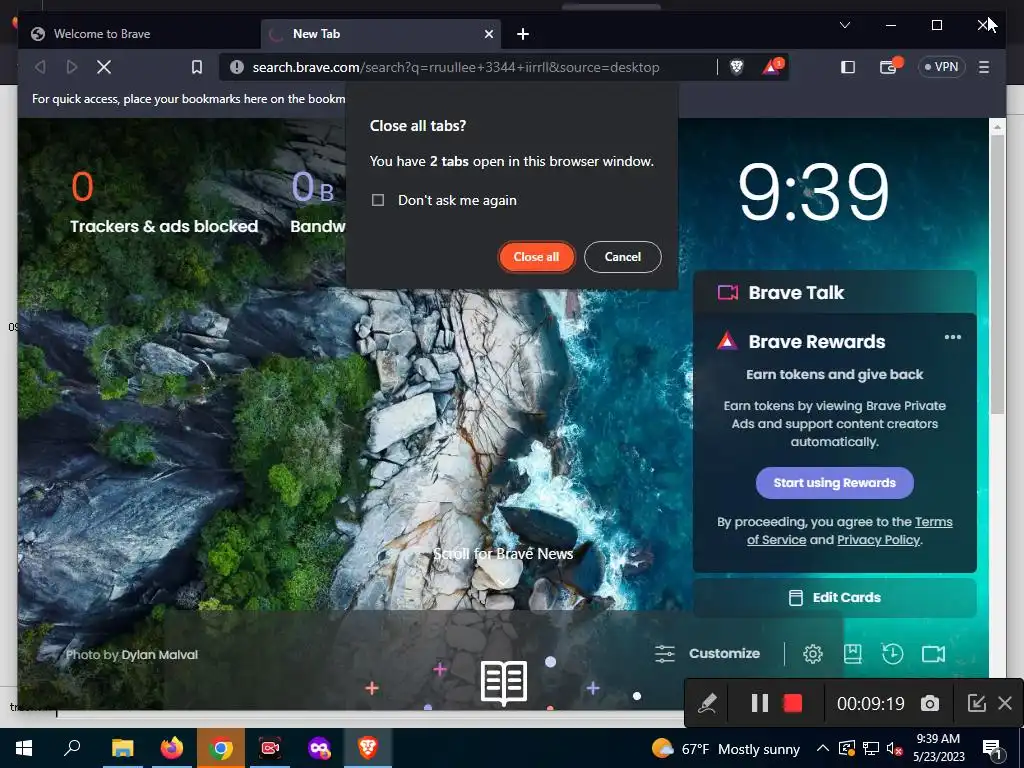Click Edit Cards button
This screenshot has height=768, width=1024.
[x=834, y=598]
